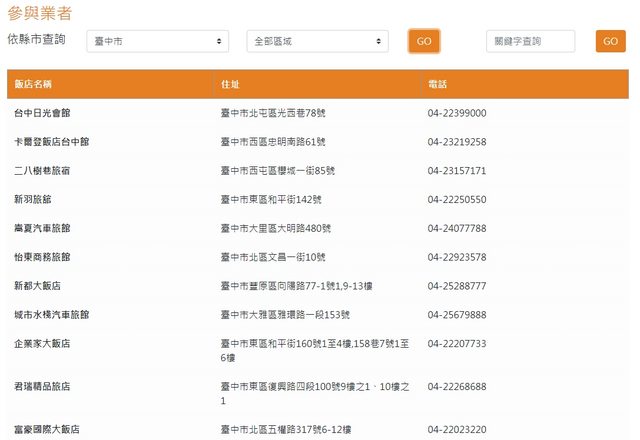This screenshot has height=440, width=640.
Task: Select hotel name 嵩夏汽車旅館
Action: point(42,228)
